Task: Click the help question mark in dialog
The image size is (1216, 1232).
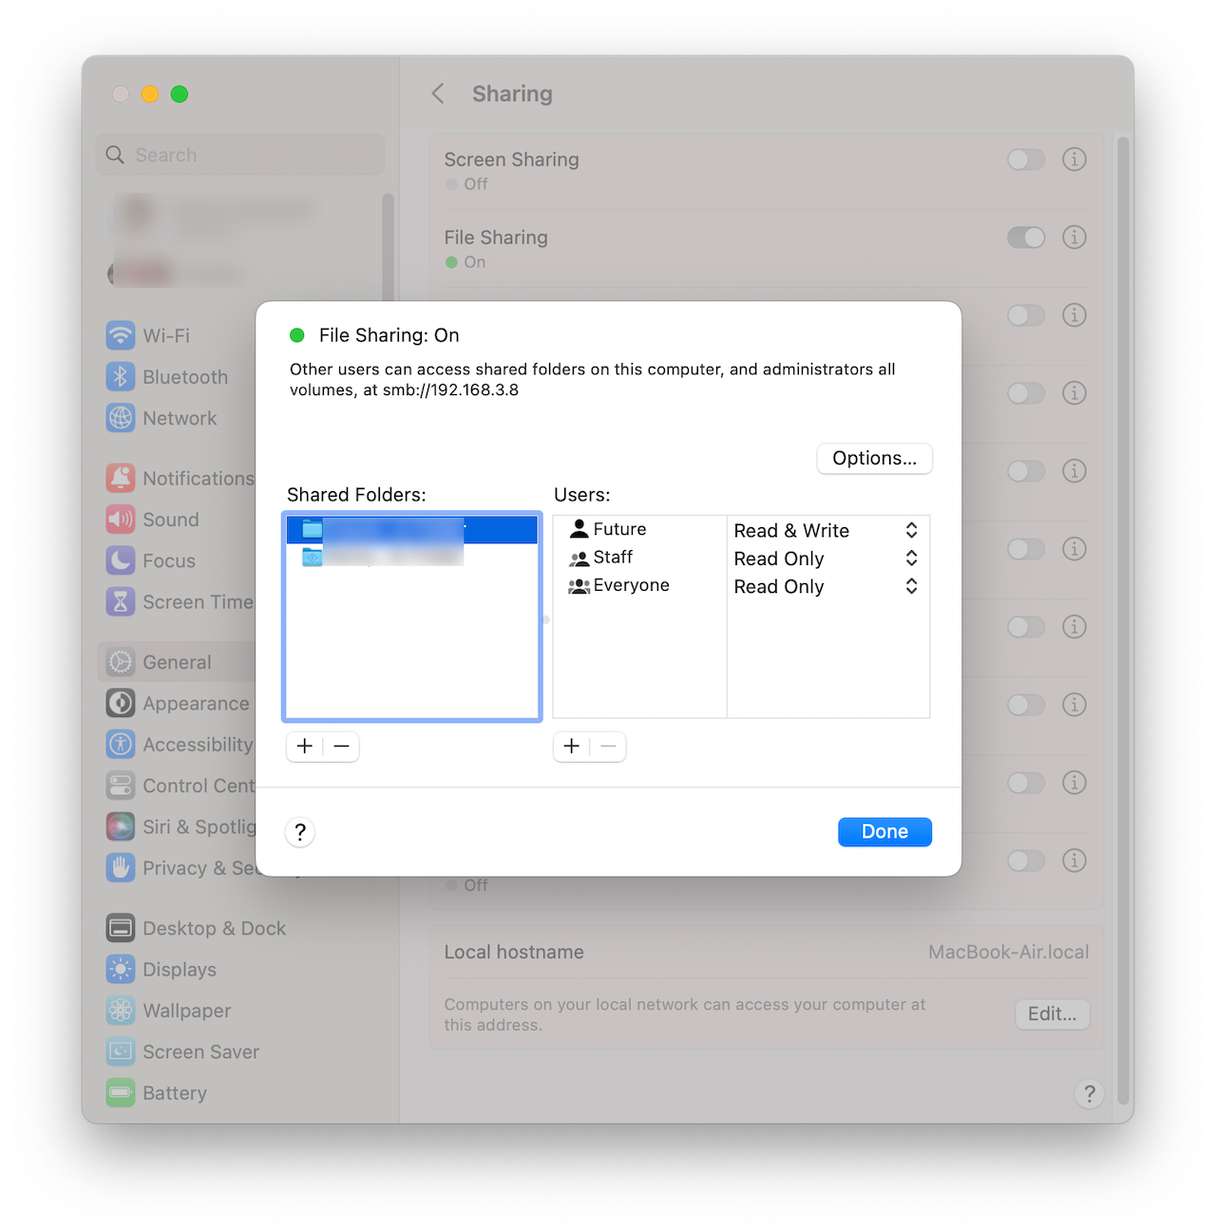Action: pyautogui.click(x=300, y=832)
